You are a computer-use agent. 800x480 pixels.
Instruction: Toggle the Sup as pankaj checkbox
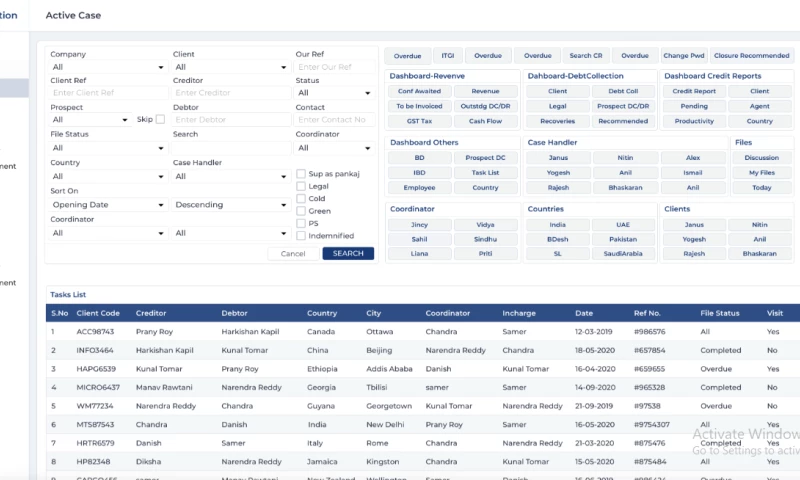301,174
